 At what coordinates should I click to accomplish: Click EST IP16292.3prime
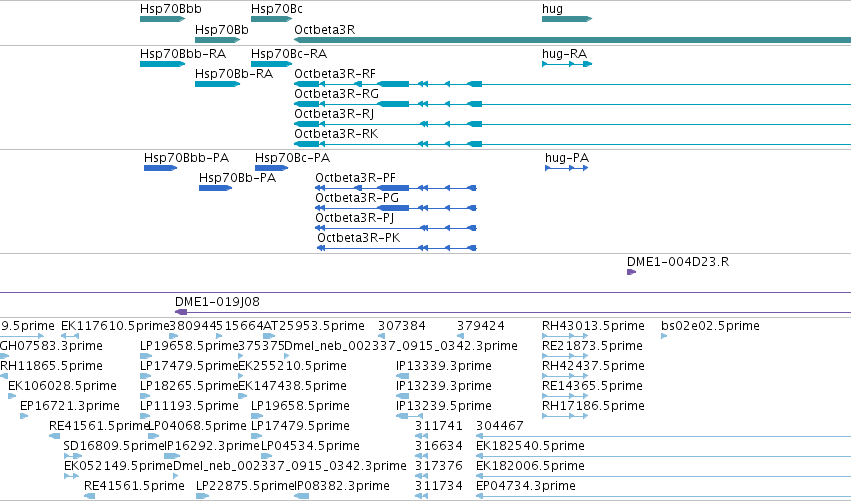coord(212,446)
